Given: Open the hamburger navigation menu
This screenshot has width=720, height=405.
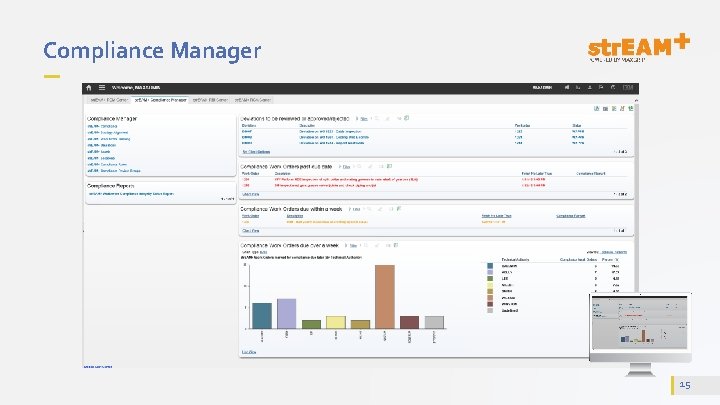Looking at the screenshot, I should pyautogui.click(x=102, y=87).
